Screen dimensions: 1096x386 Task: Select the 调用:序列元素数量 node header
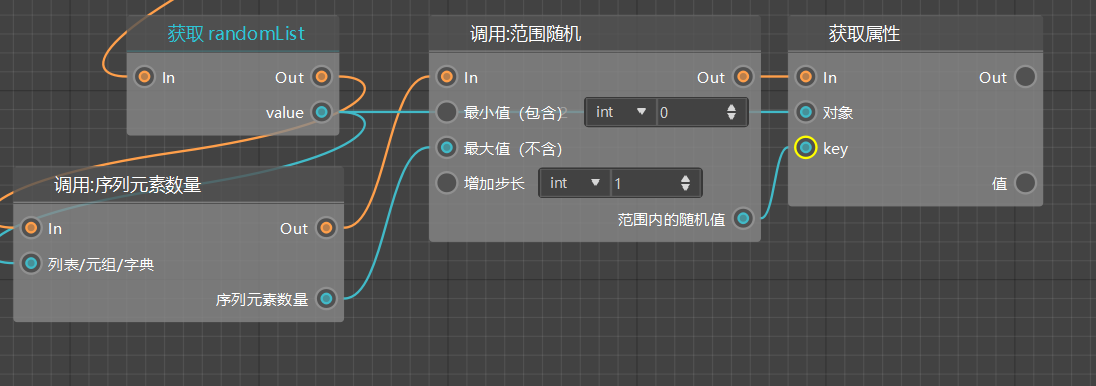pyautogui.click(x=179, y=185)
